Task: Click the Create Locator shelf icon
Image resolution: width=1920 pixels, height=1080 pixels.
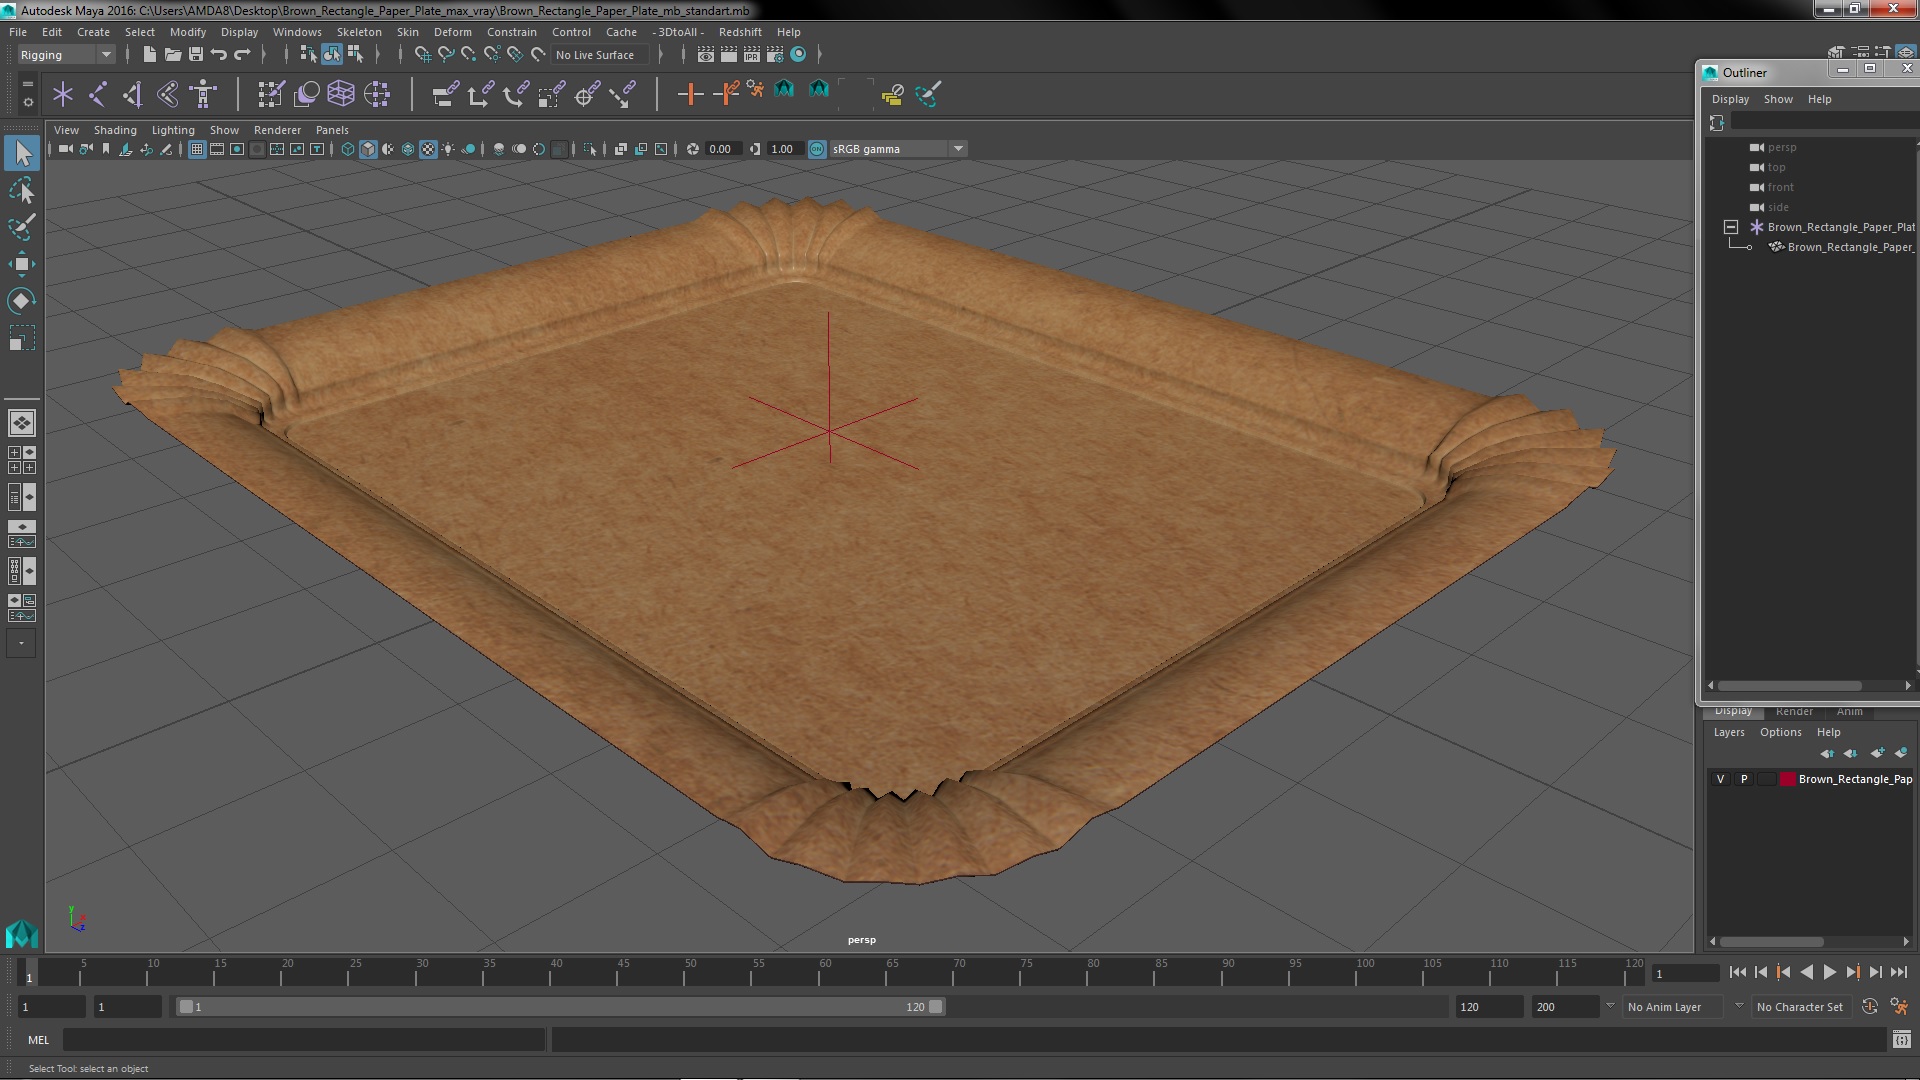Action: click(63, 94)
